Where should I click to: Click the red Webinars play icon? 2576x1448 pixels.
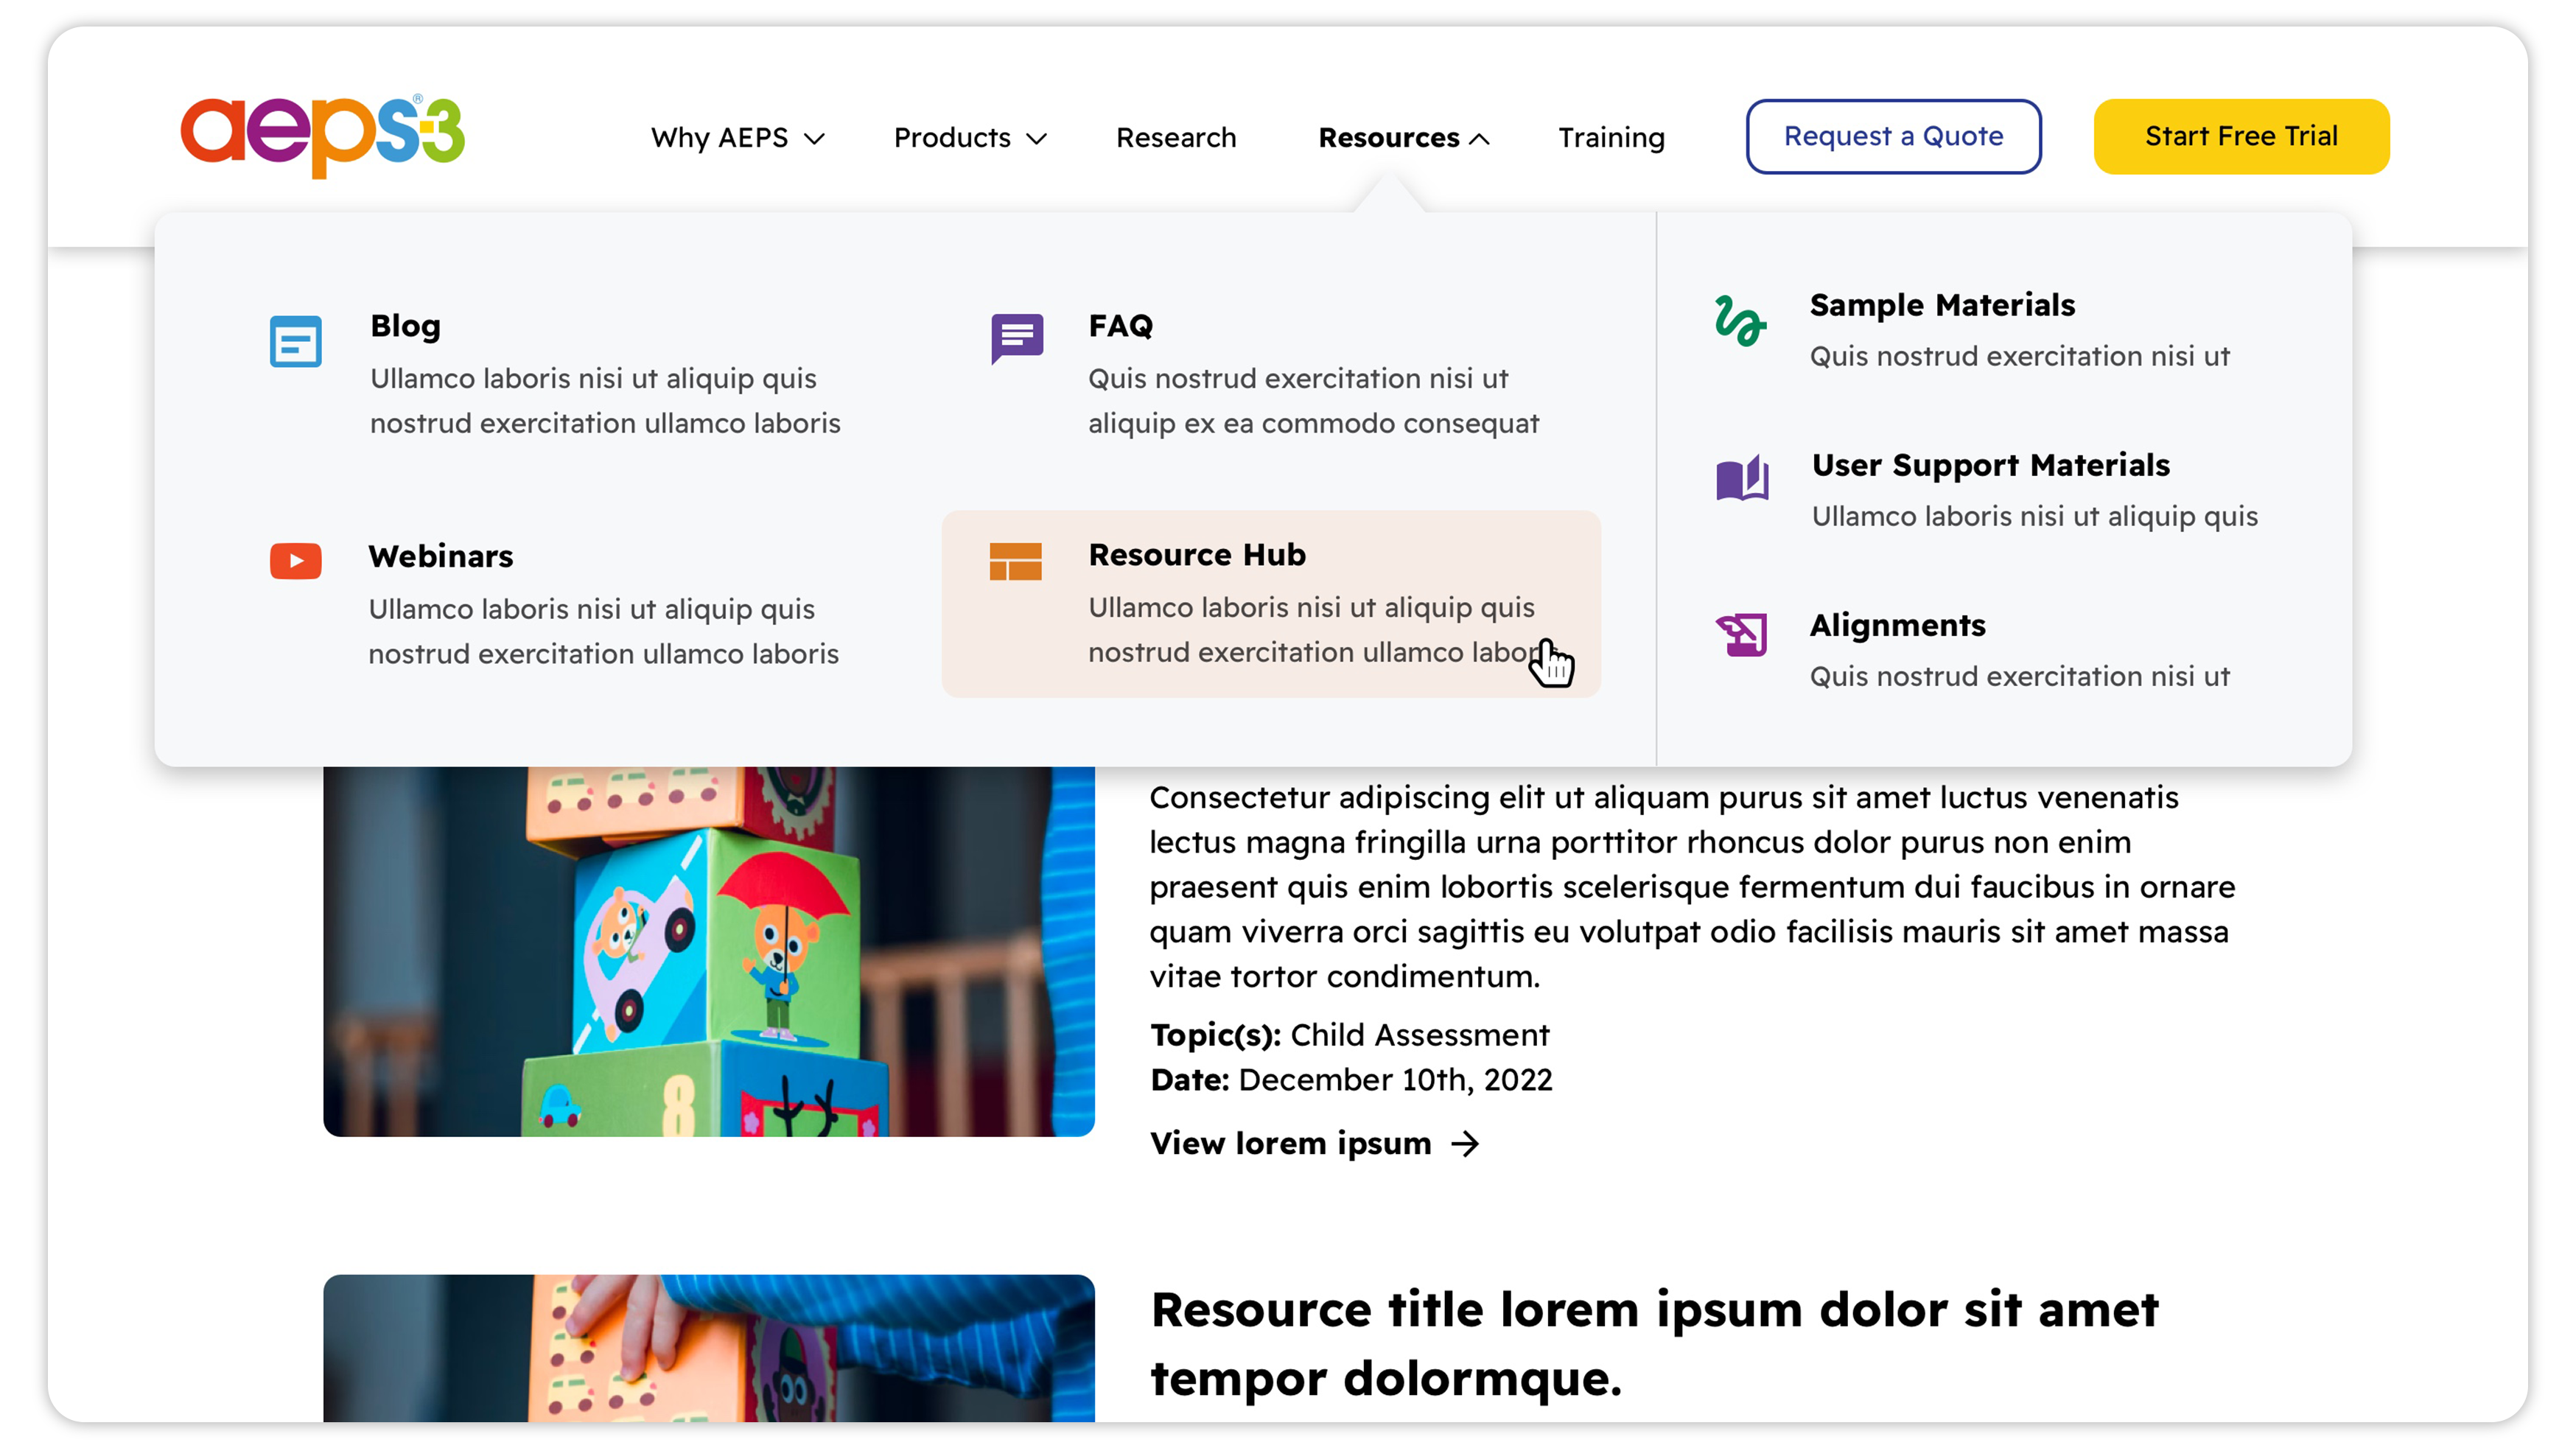[296, 561]
